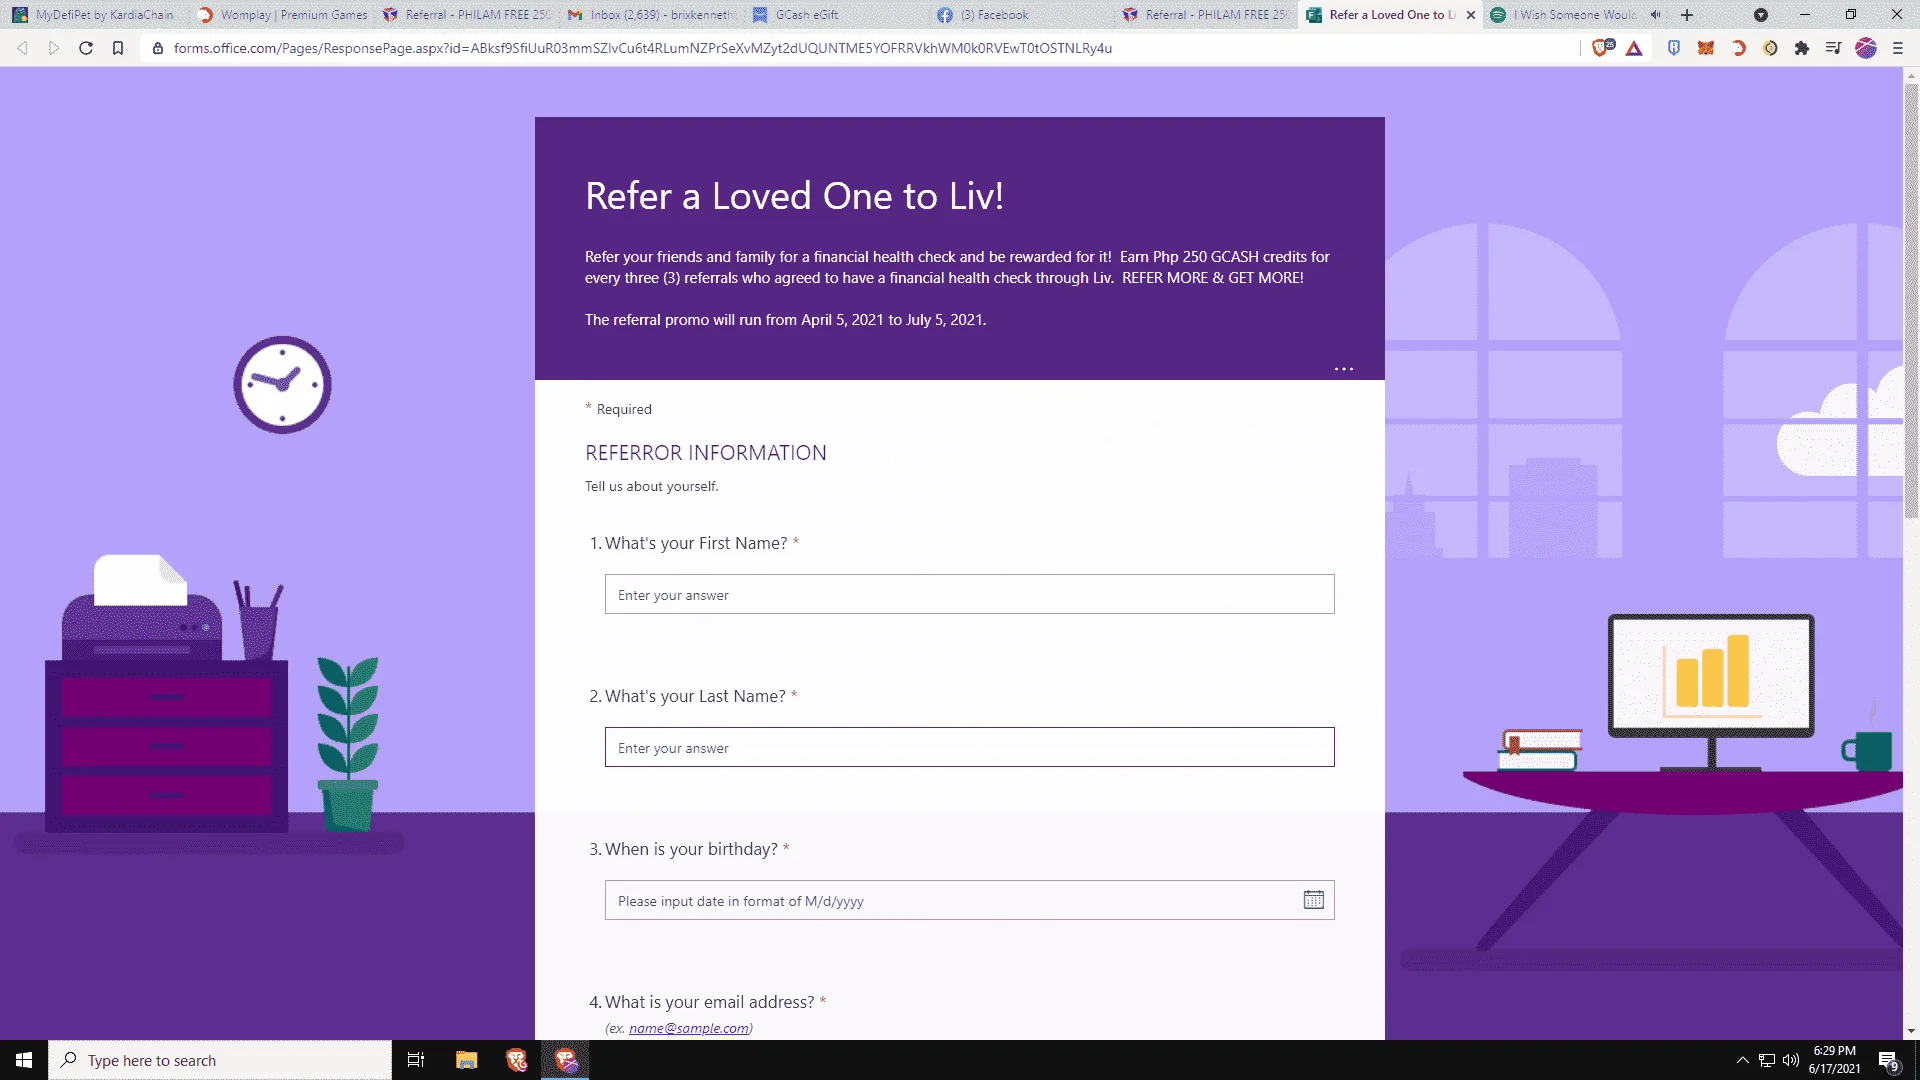This screenshot has width=1920, height=1080.
Task: Switch to the MyDefiPet by KardiaChain tab
Action: [95, 15]
